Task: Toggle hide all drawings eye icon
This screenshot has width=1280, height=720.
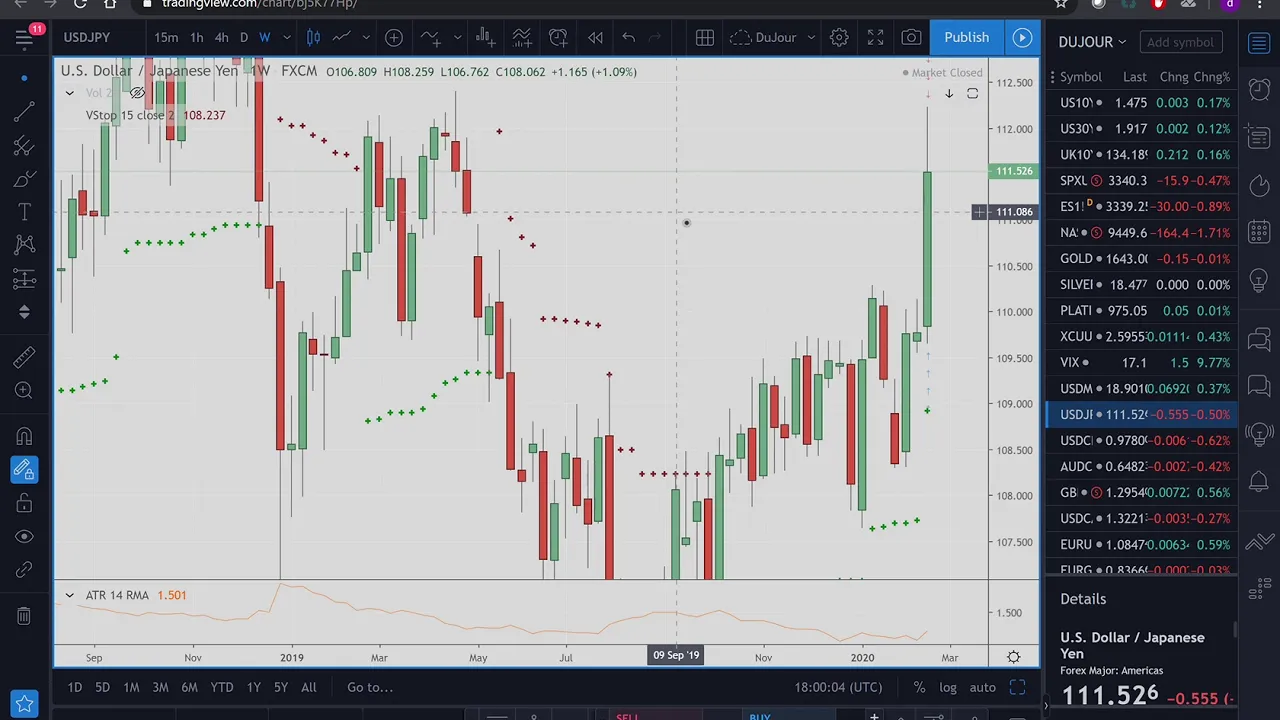Action: (x=24, y=537)
